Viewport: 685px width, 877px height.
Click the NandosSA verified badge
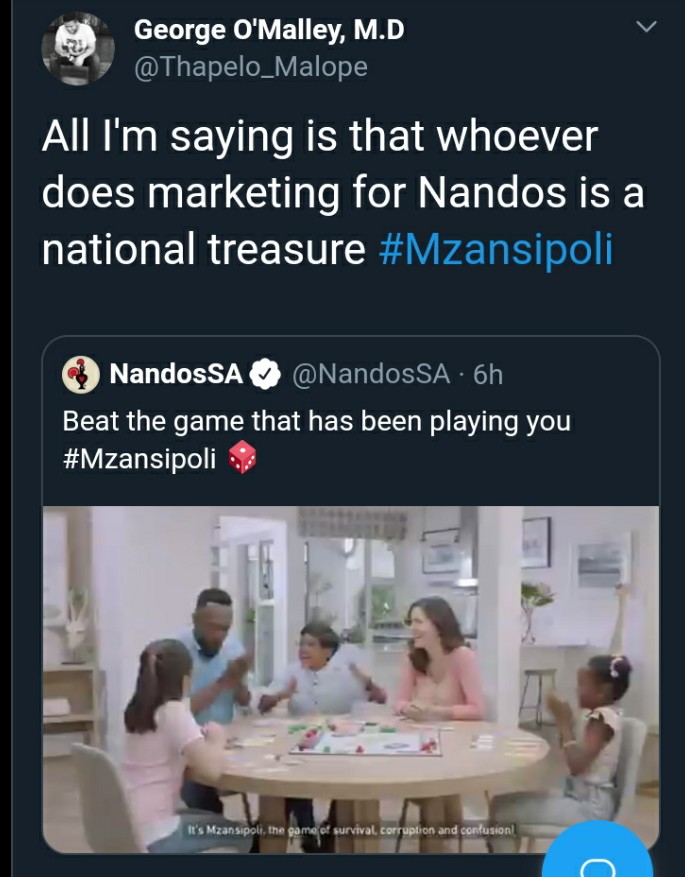click(264, 374)
